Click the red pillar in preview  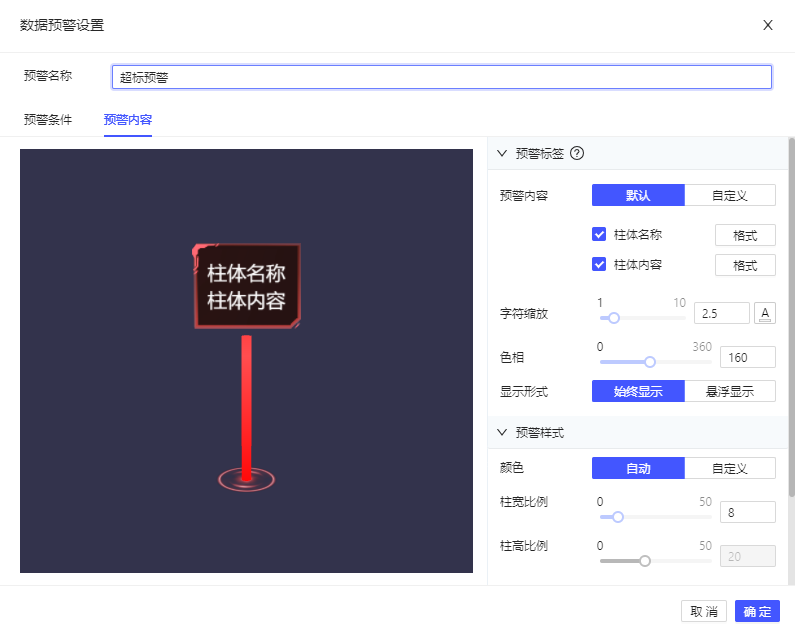(x=246, y=407)
